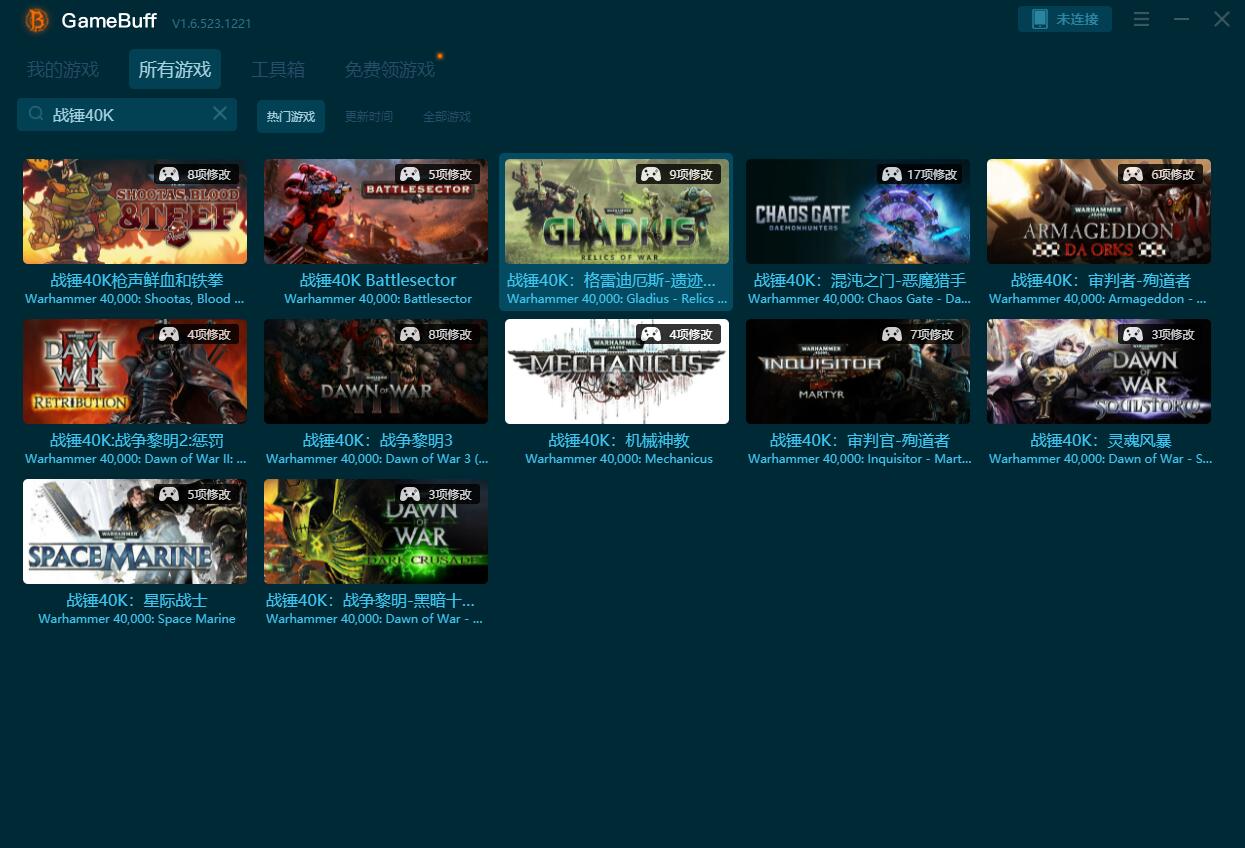Click the title 战锤40K：混沌之门-恶魔猎手
Screen dimensions: 1245x848
coord(860,280)
